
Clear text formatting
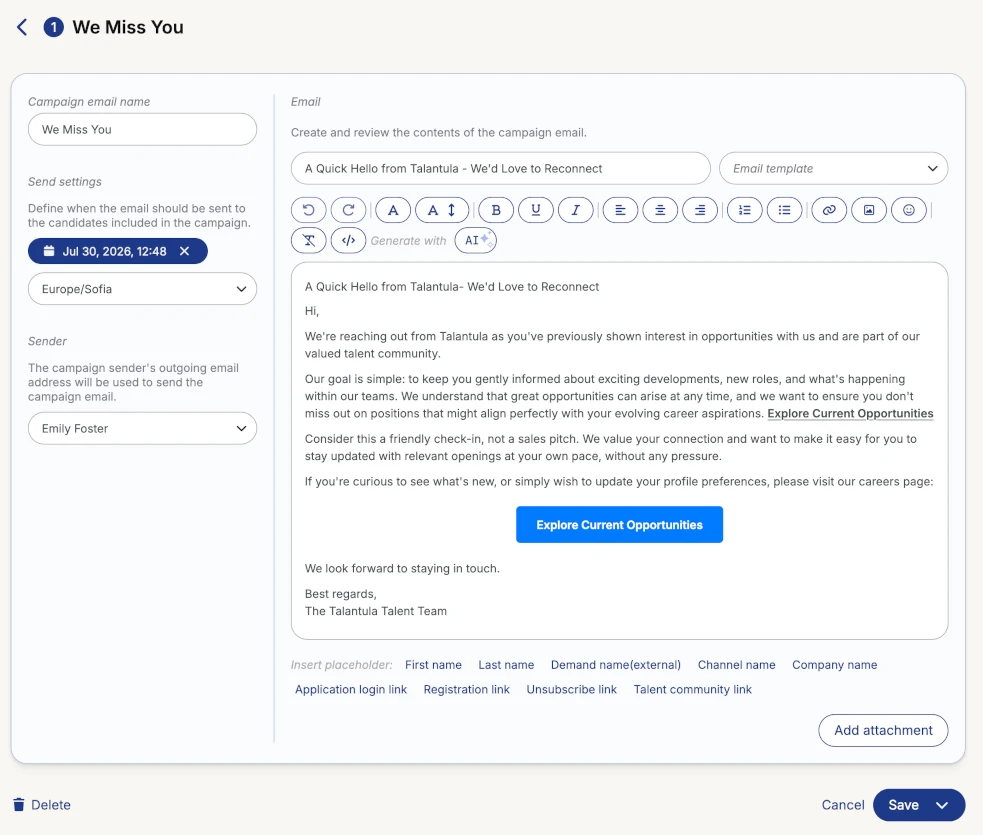(308, 240)
